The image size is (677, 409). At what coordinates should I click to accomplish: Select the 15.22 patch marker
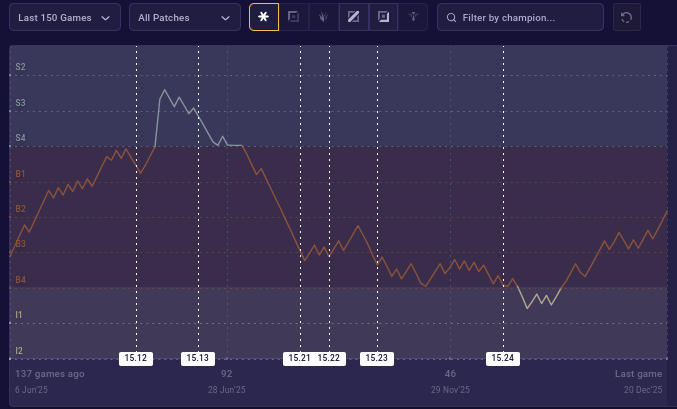click(329, 358)
